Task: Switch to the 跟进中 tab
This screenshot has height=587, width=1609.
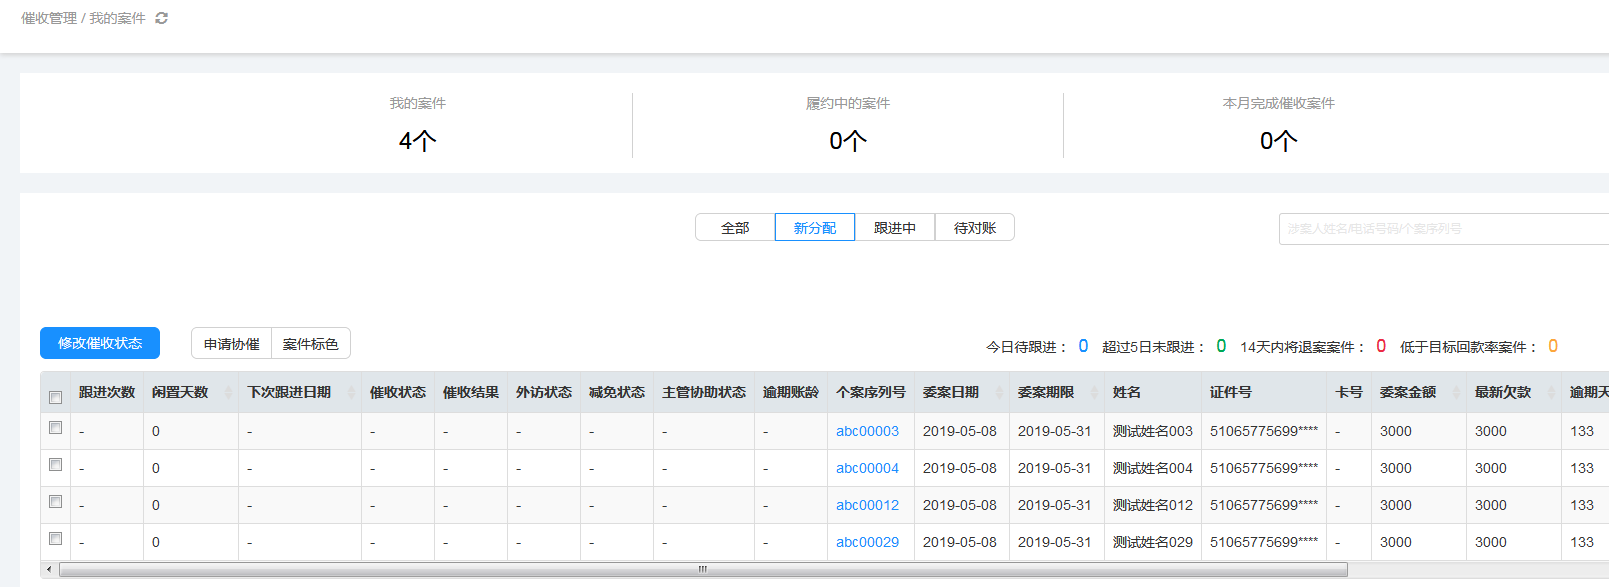Action: tap(895, 228)
